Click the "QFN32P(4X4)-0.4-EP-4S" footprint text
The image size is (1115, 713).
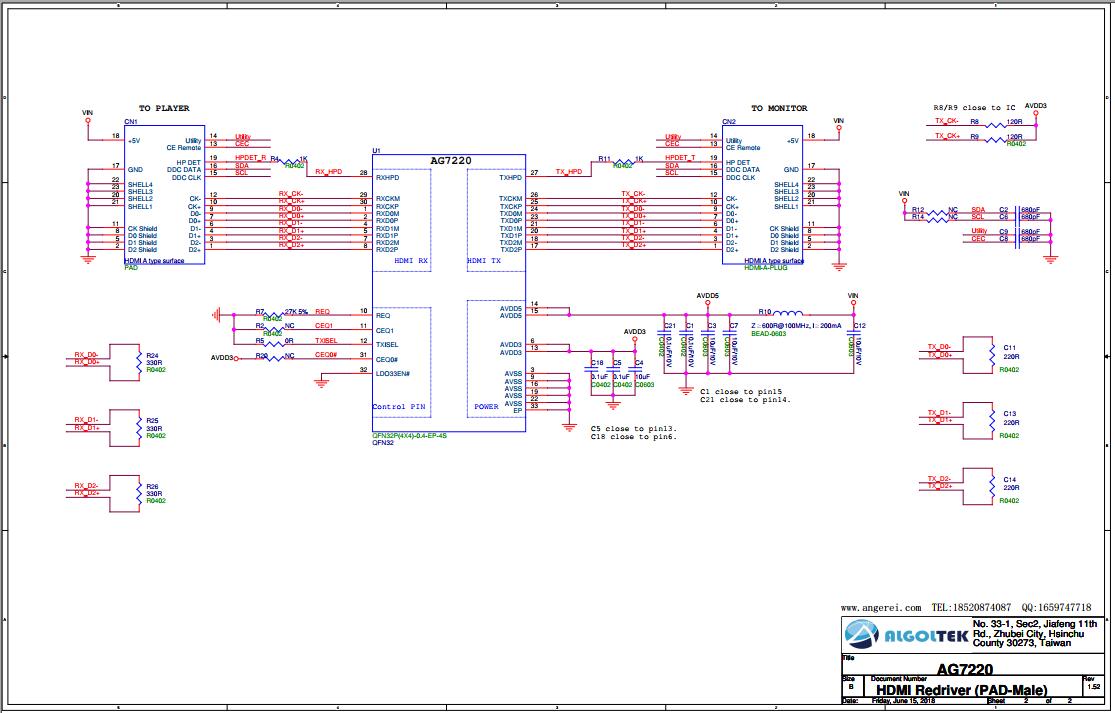410,435
